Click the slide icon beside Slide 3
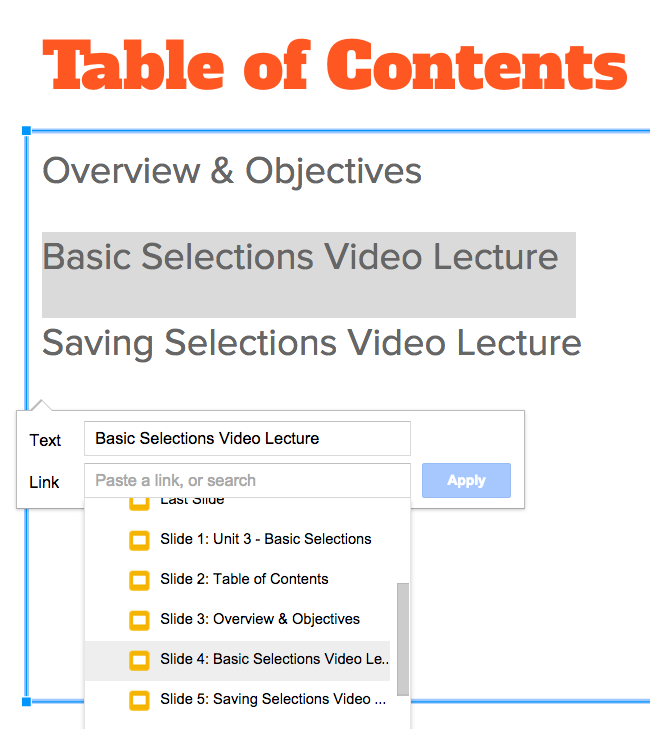The image size is (650, 729). click(140, 620)
